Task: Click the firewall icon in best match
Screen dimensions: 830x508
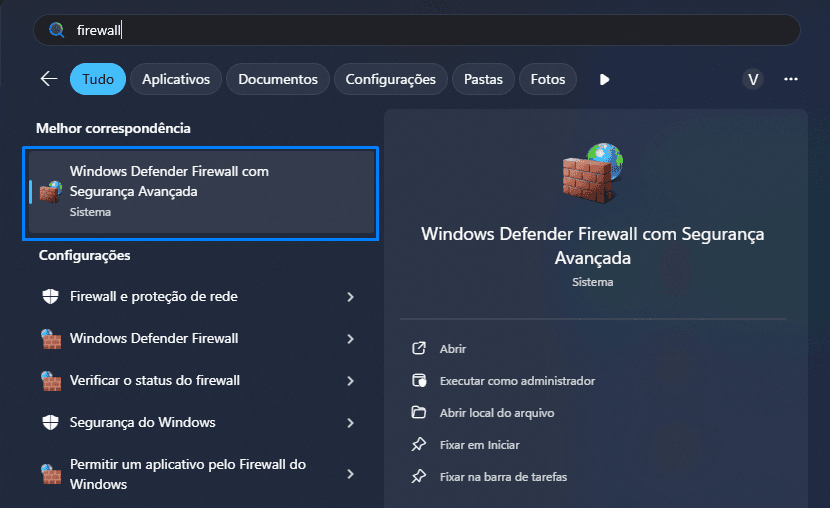Action: (x=51, y=192)
